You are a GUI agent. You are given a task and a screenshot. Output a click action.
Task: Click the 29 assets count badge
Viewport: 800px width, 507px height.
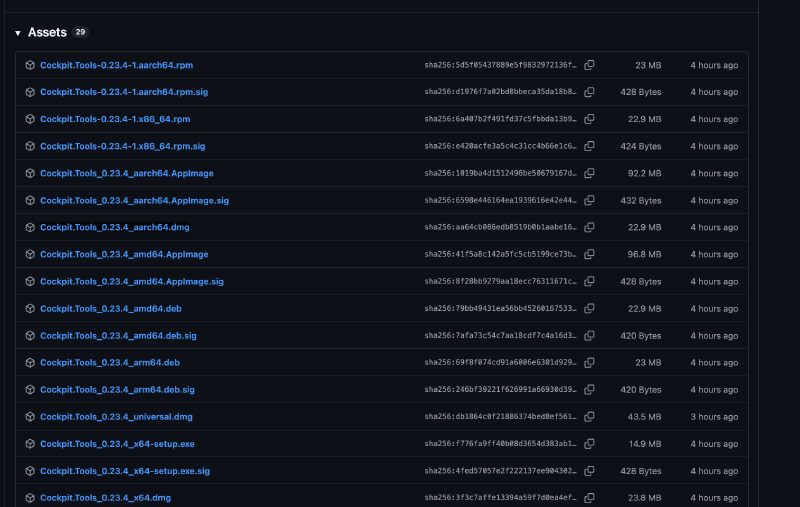80,32
